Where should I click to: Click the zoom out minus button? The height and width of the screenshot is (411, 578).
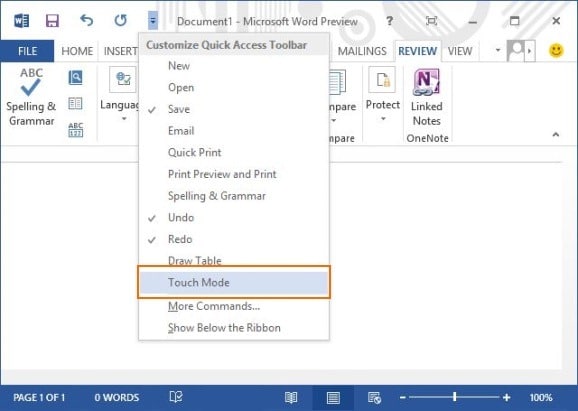[x=403, y=397]
